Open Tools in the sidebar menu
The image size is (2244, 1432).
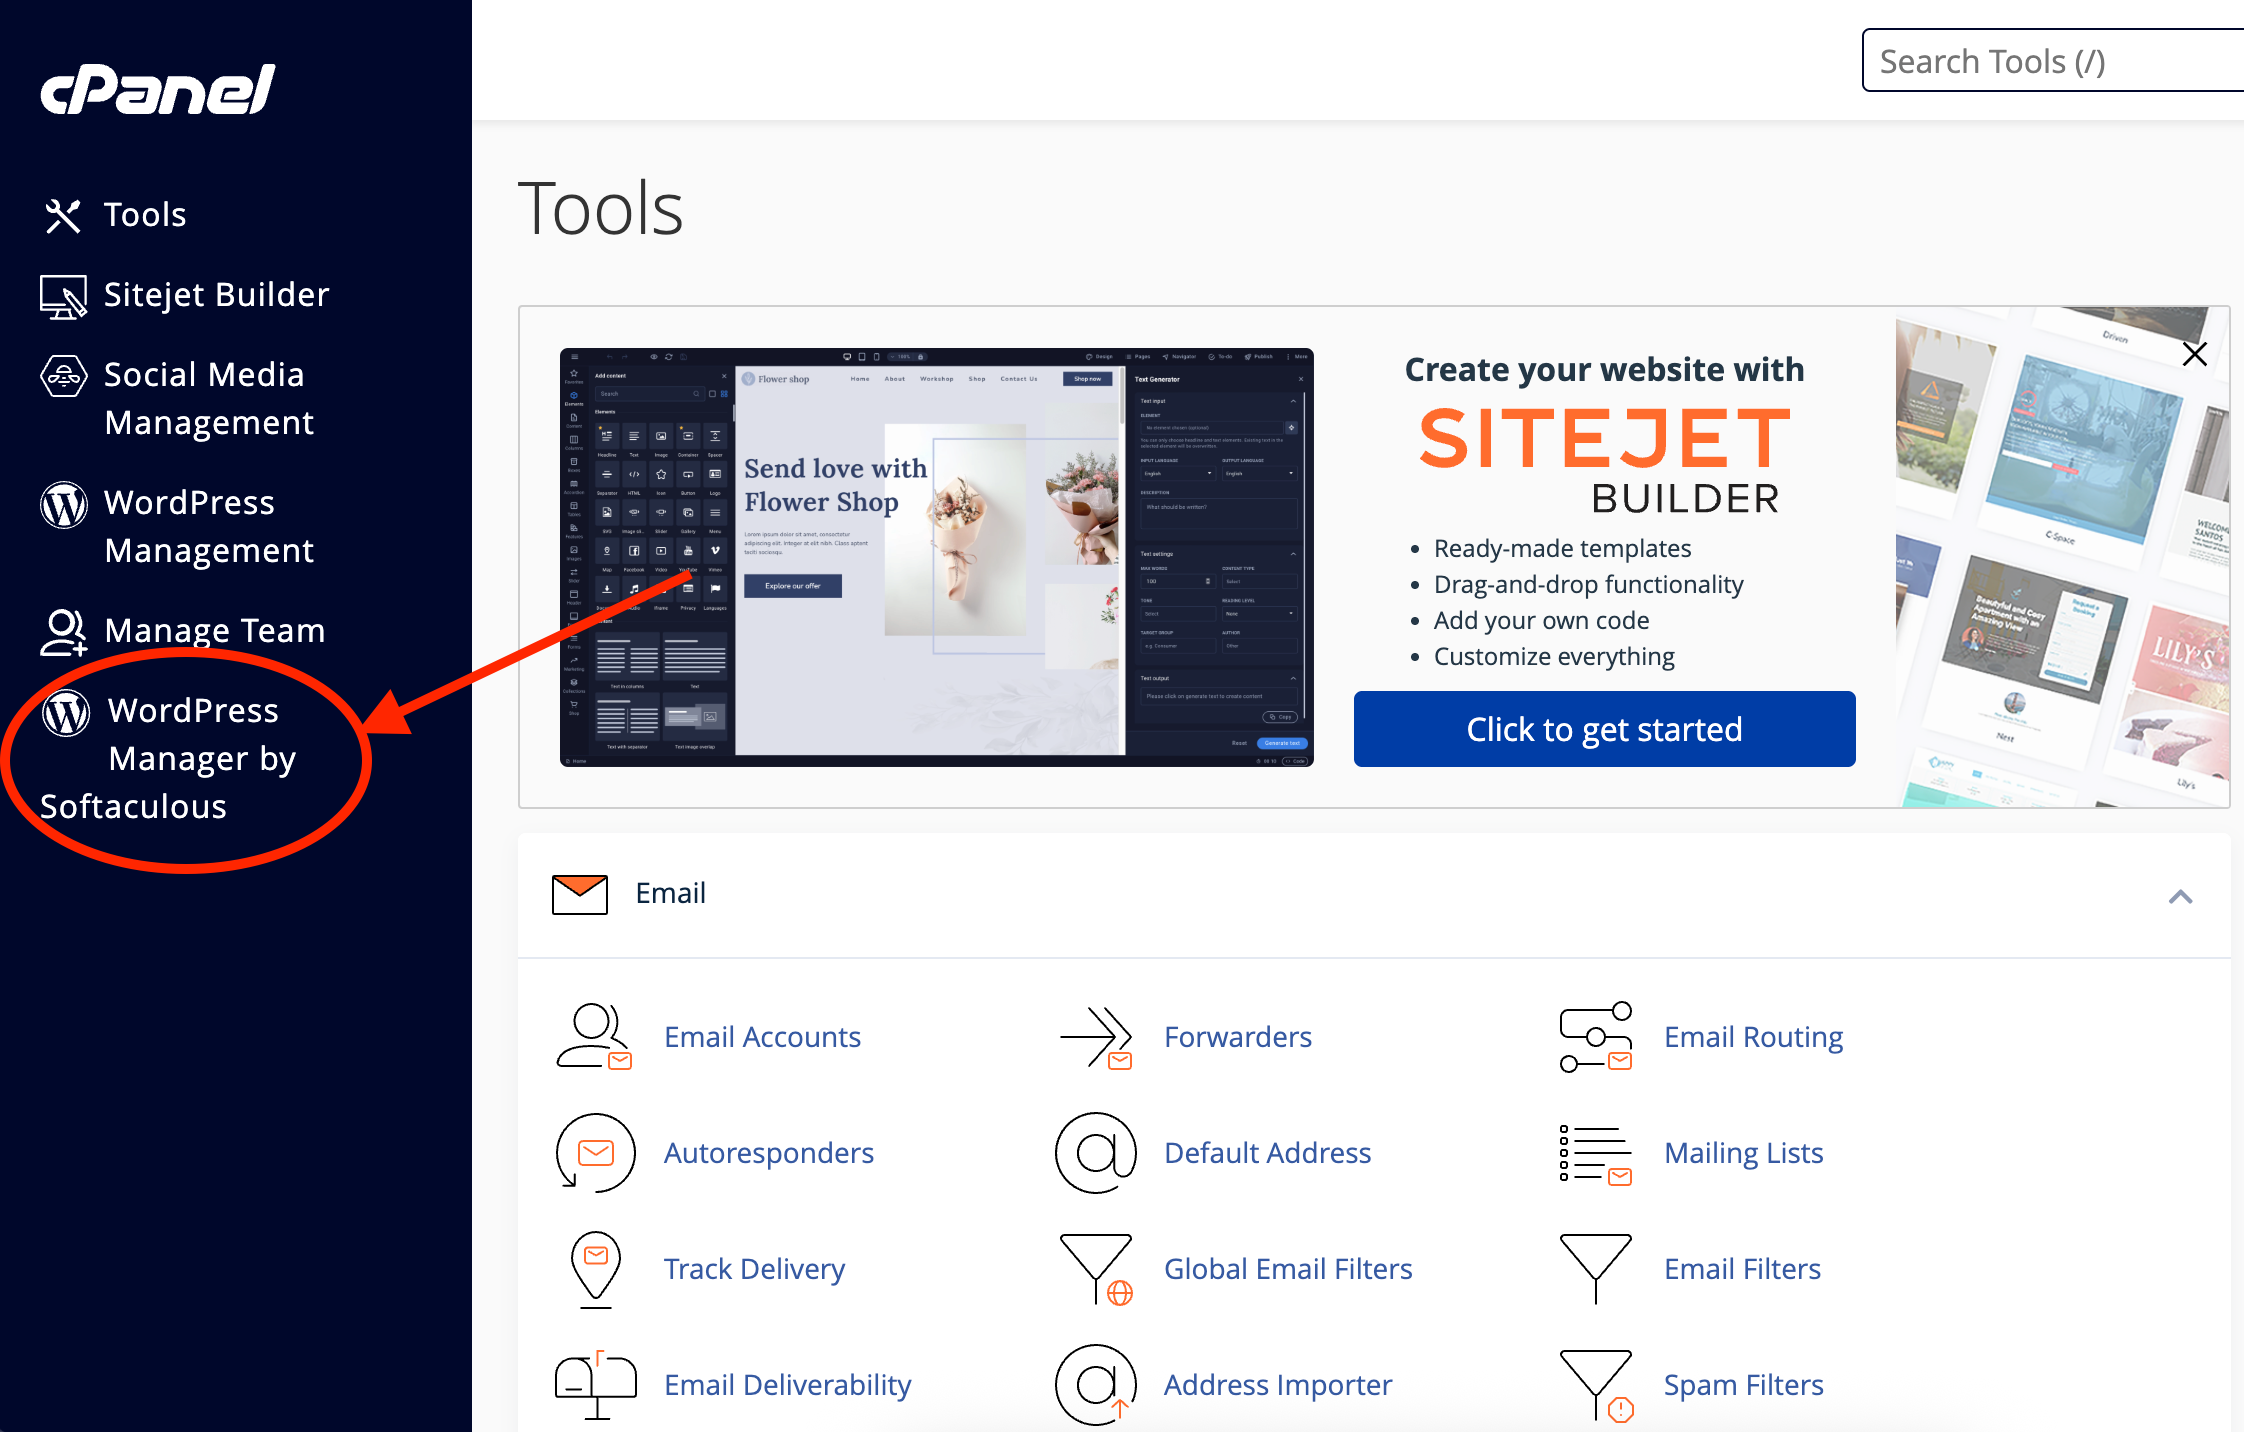(x=145, y=215)
